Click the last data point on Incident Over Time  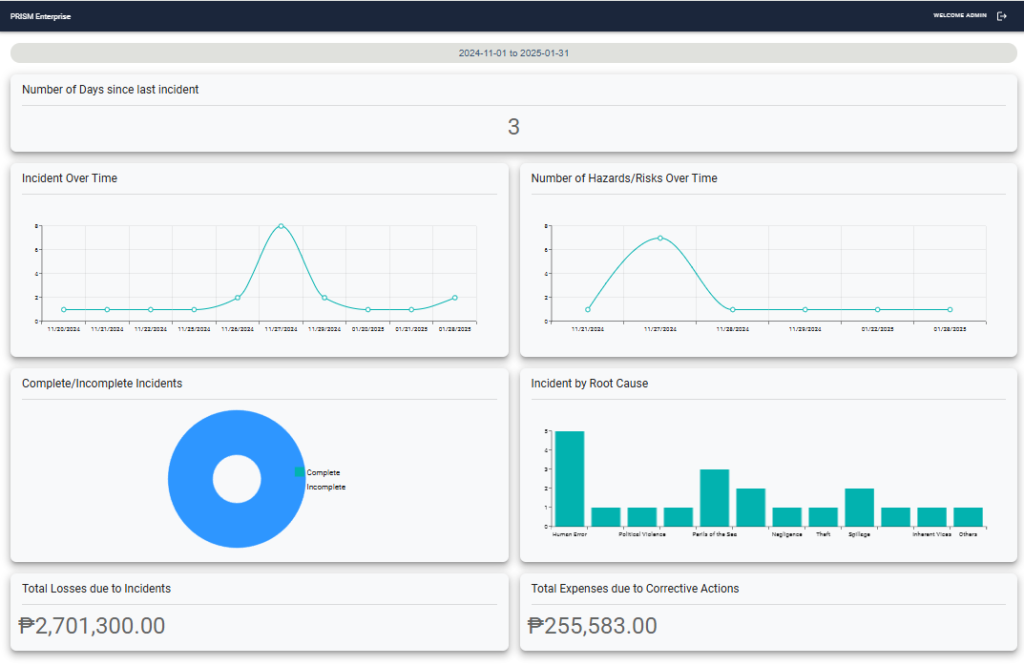[453, 297]
